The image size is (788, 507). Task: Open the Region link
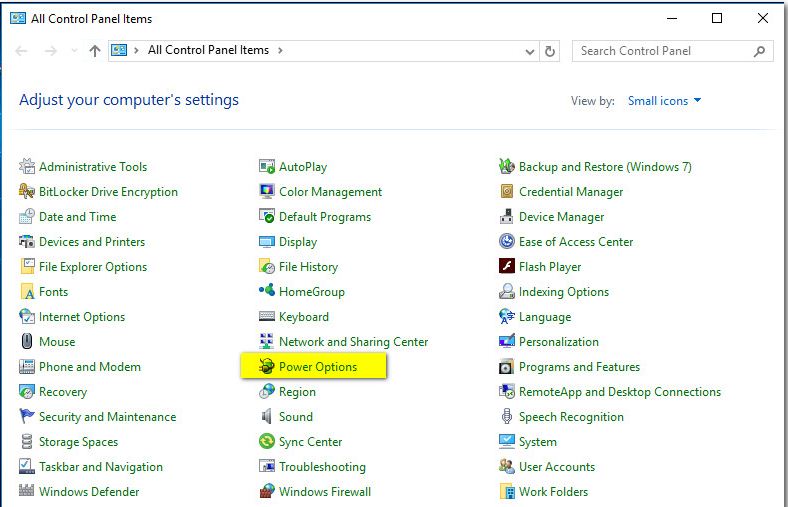298,392
